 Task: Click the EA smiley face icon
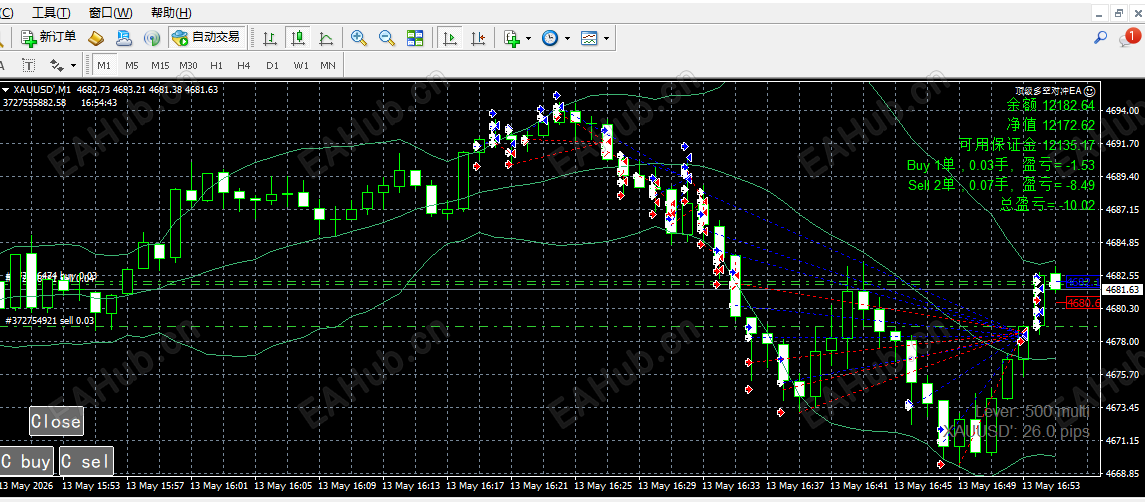pyautogui.click(x=1090, y=91)
